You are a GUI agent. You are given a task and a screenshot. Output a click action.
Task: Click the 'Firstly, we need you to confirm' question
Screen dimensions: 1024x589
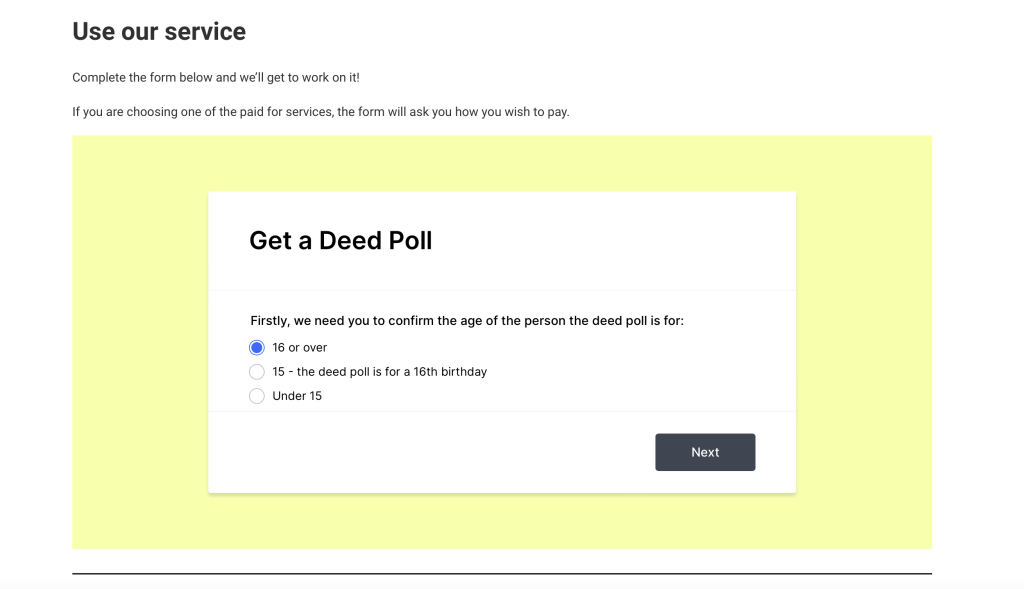[467, 321]
